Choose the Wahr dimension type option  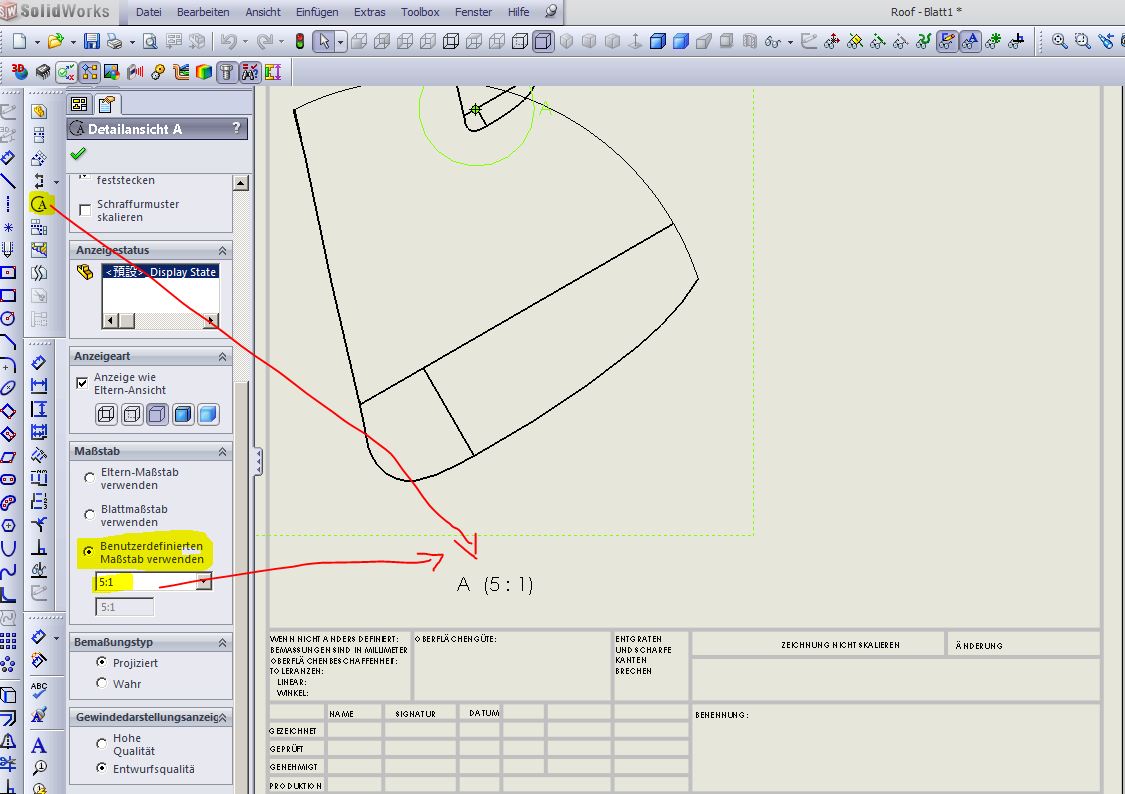102,683
